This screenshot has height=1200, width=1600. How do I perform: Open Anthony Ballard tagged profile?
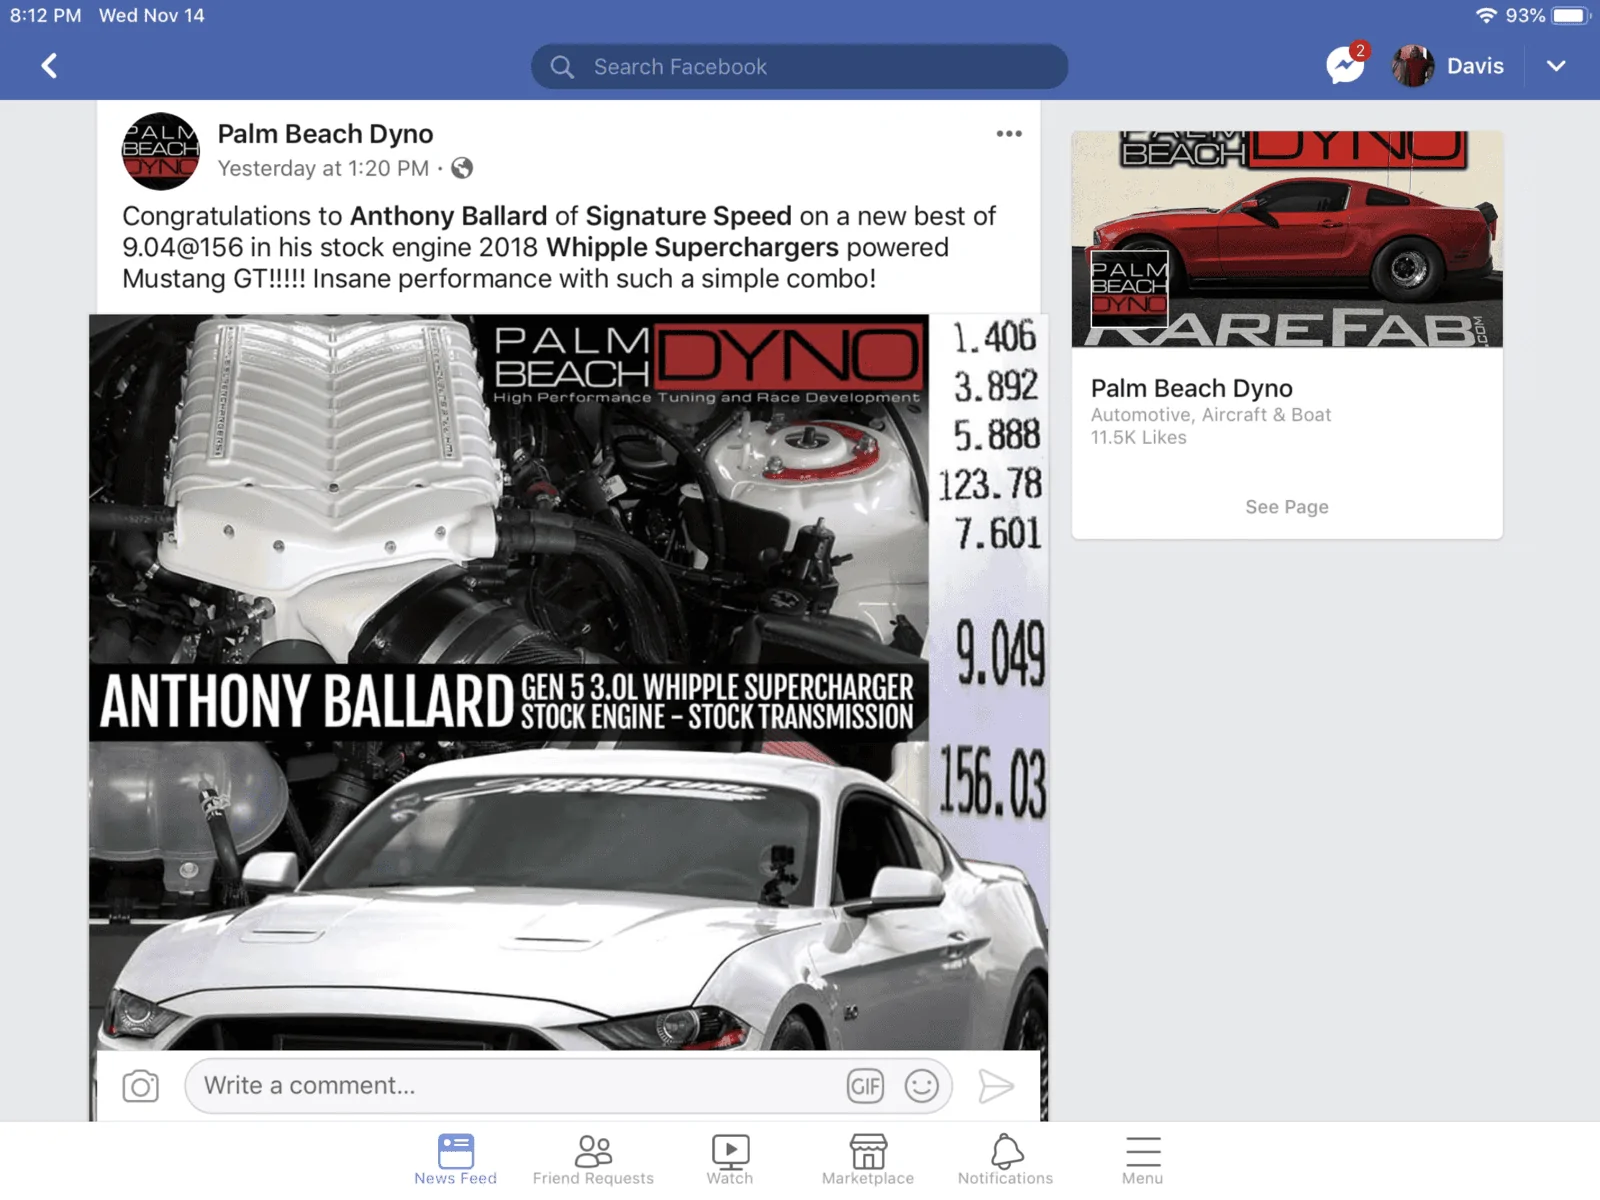(x=448, y=216)
